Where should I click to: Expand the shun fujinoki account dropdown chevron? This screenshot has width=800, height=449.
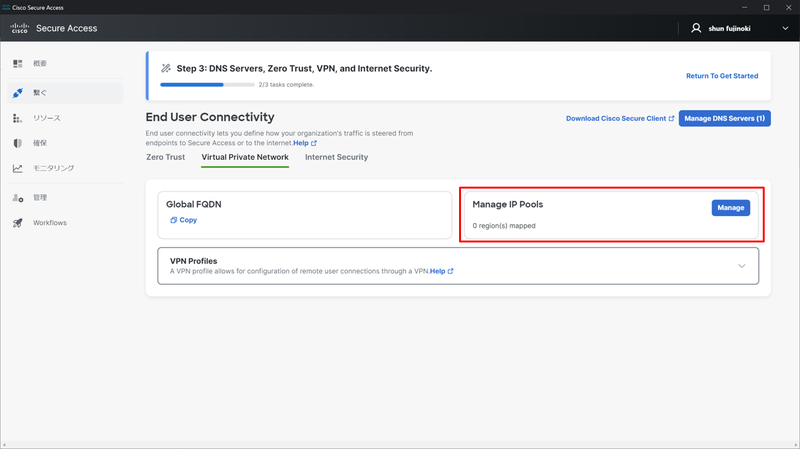pos(785,29)
